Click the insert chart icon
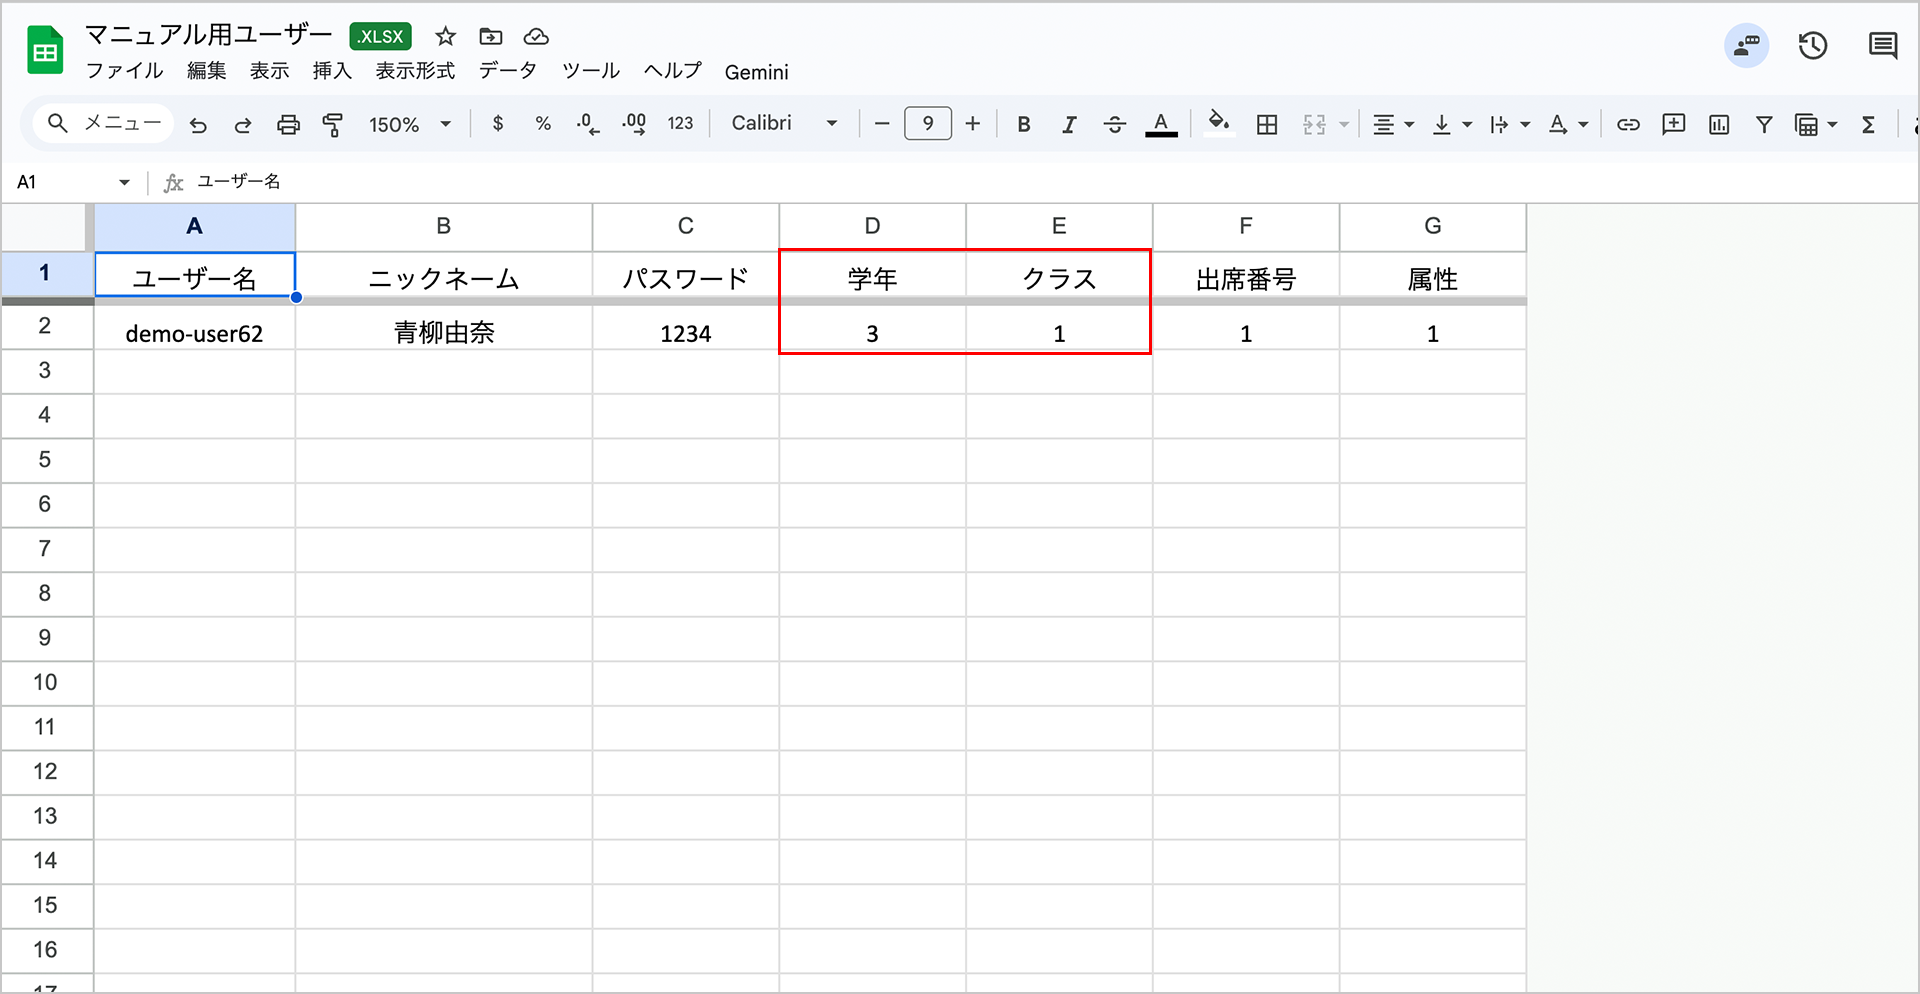The width and height of the screenshot is (1920, 994). pyautogui.click(x=1719, y=125)
